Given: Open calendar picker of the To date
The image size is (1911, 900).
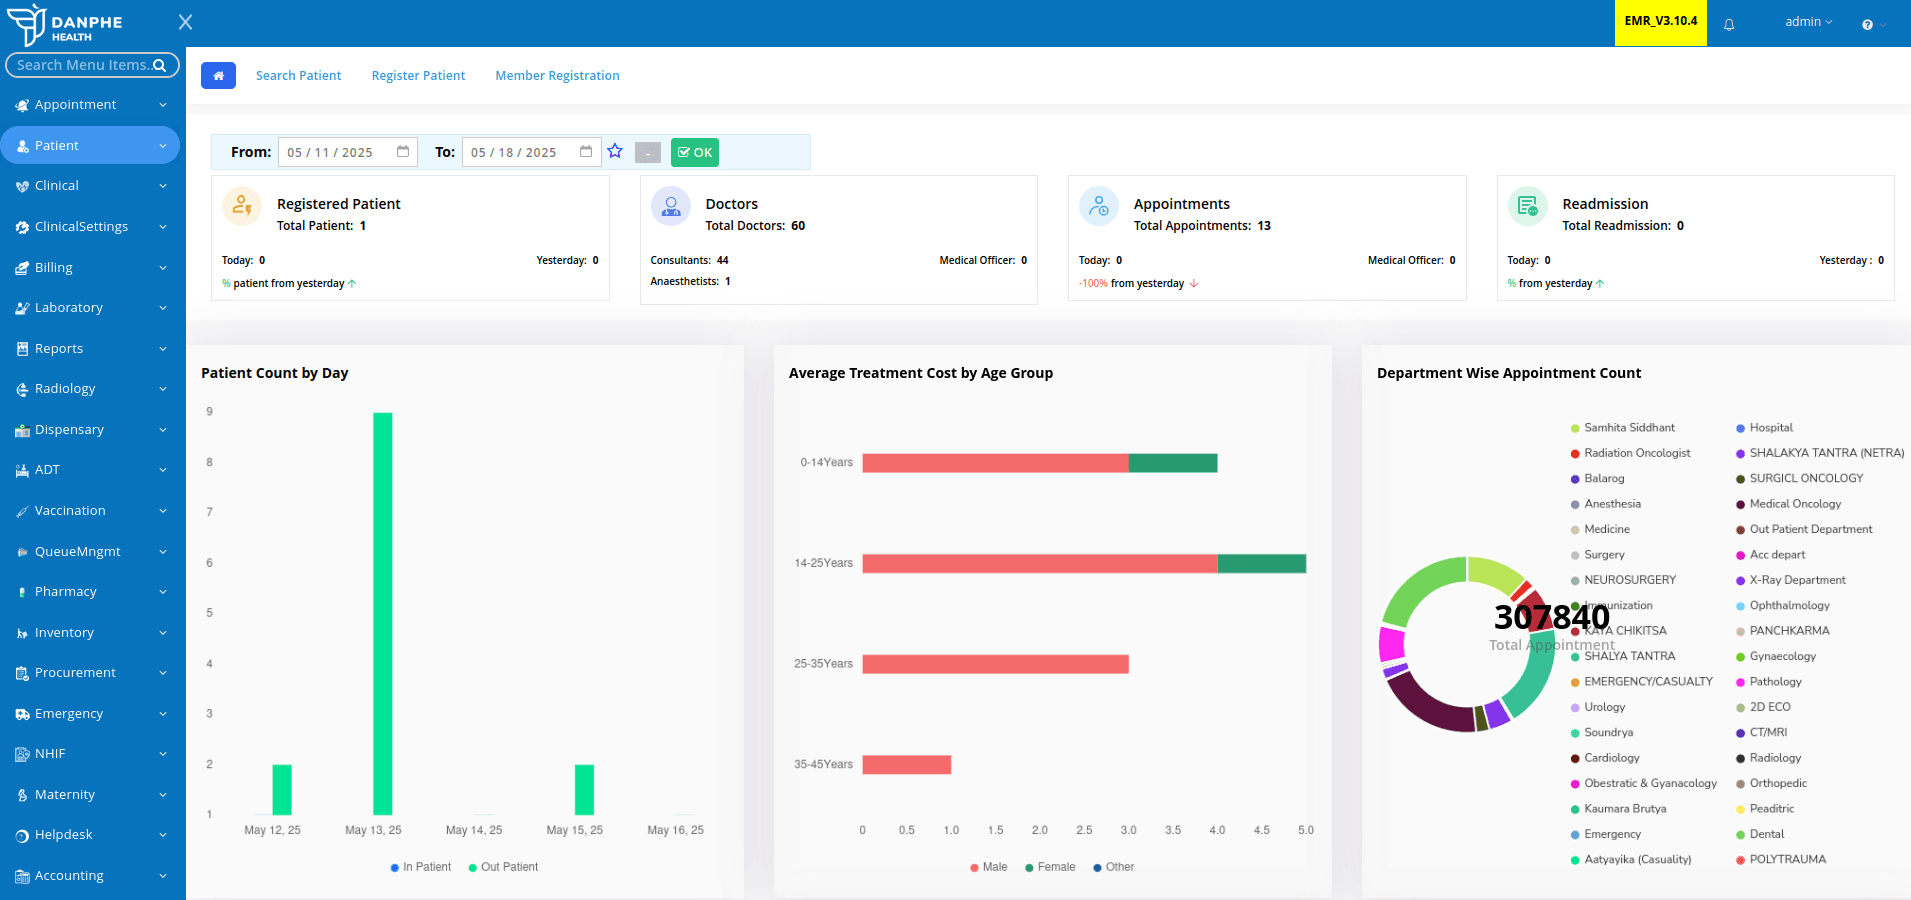Looking at the screenshot, I should (586, 152).
